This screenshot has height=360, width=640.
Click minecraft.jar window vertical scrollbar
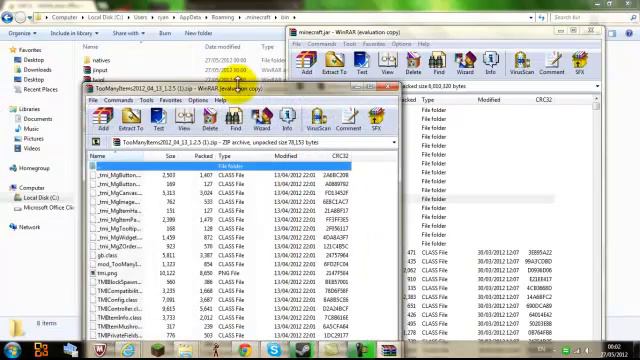pos(596,216)
